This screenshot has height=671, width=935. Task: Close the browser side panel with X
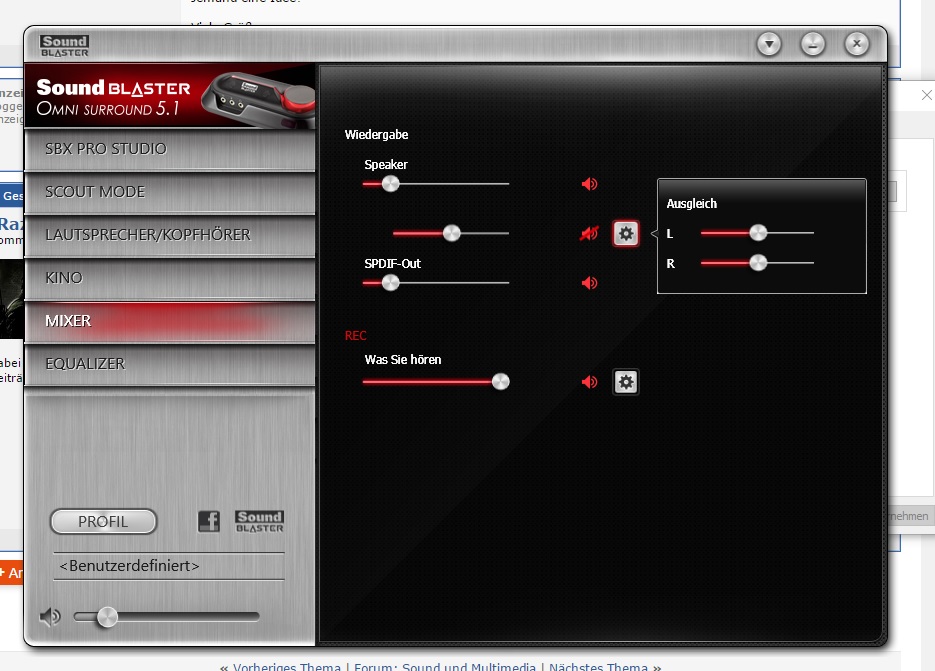click(927, 95)
